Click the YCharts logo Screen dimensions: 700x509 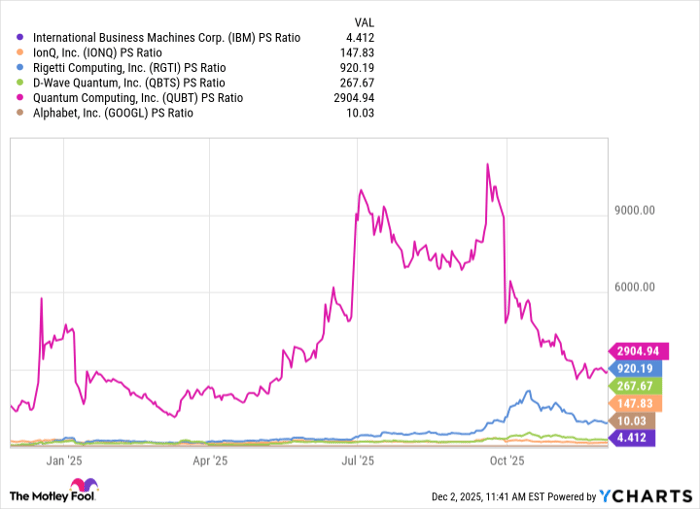pos(646,496)
